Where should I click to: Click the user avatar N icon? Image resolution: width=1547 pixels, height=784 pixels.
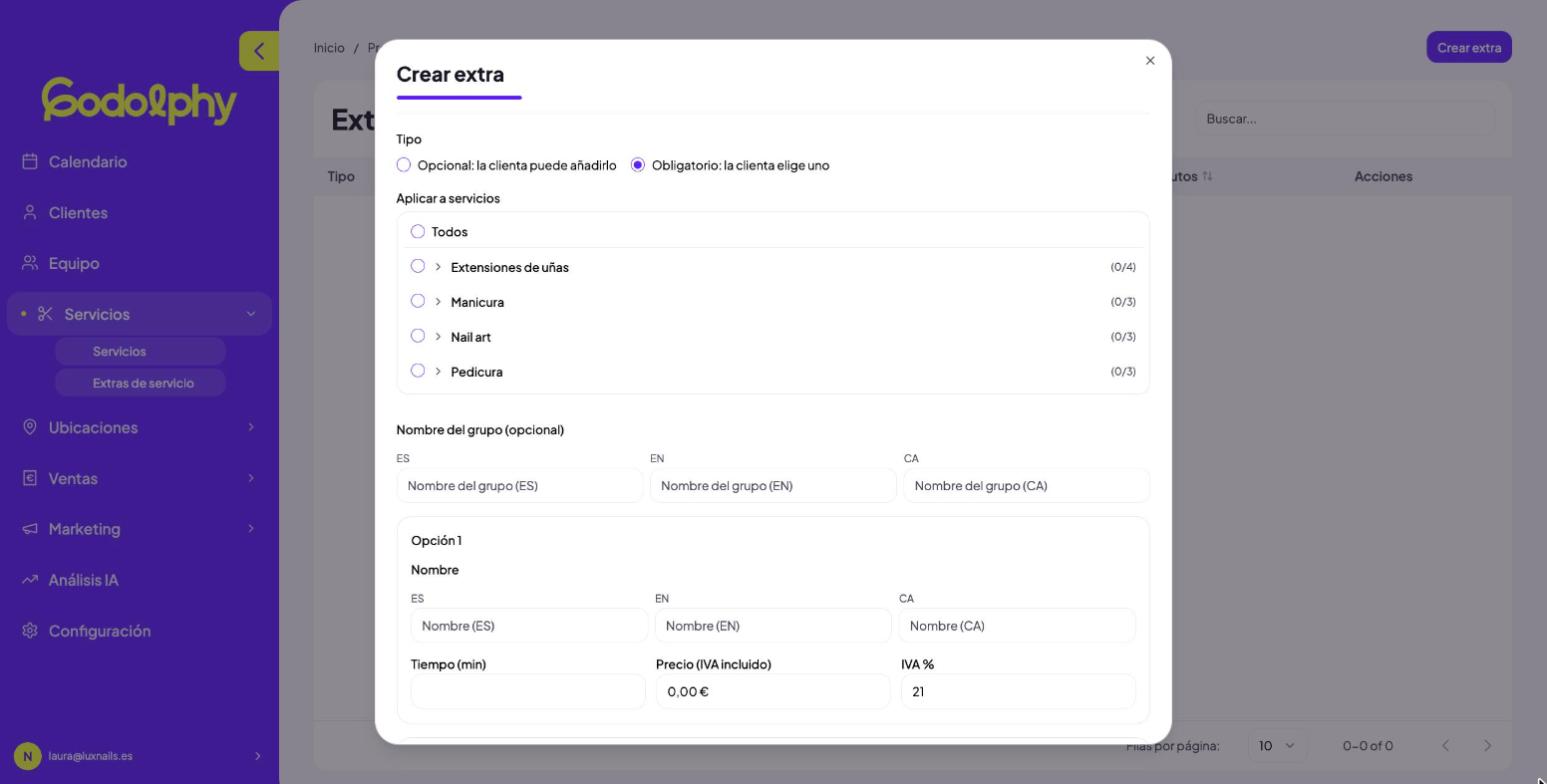point(28,756)
